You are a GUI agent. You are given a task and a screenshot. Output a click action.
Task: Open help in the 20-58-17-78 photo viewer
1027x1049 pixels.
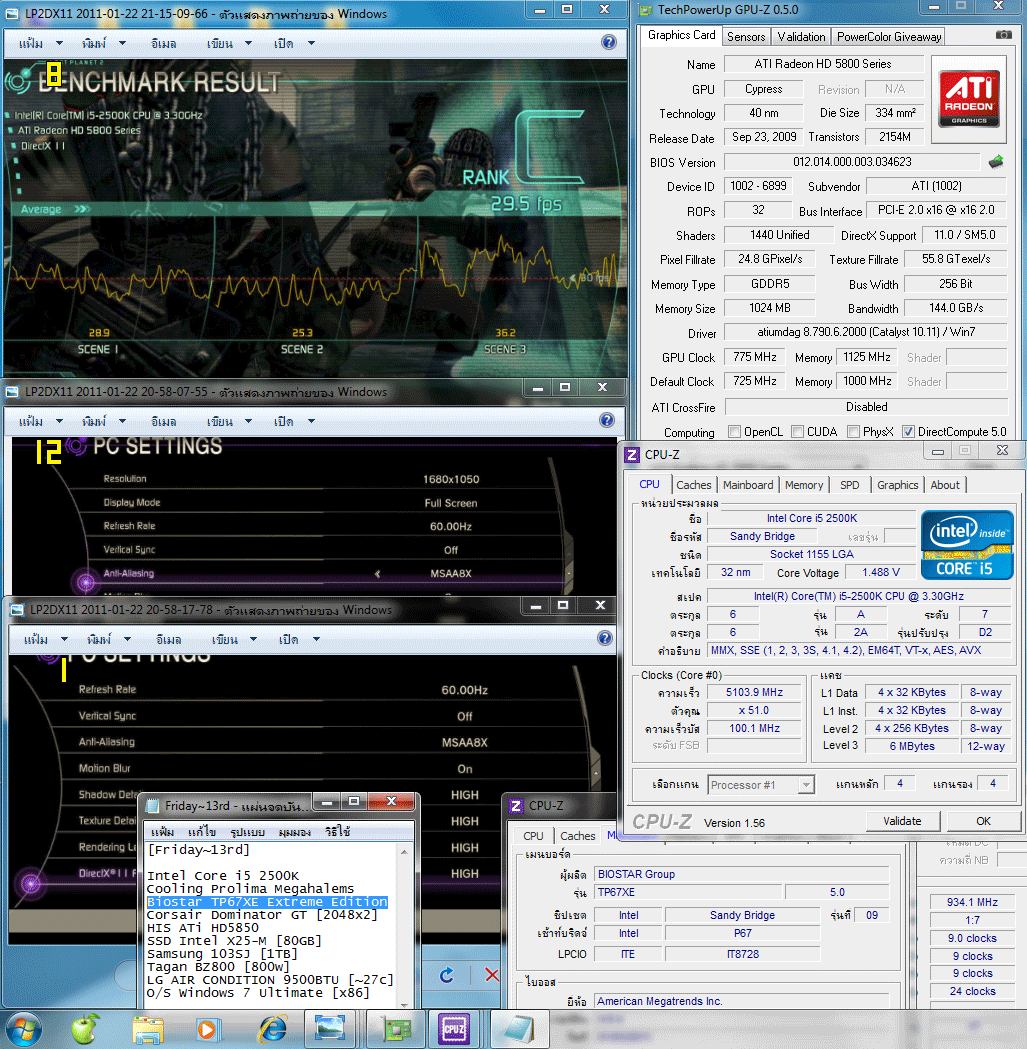pyautogui.click(x=605, y=638)
